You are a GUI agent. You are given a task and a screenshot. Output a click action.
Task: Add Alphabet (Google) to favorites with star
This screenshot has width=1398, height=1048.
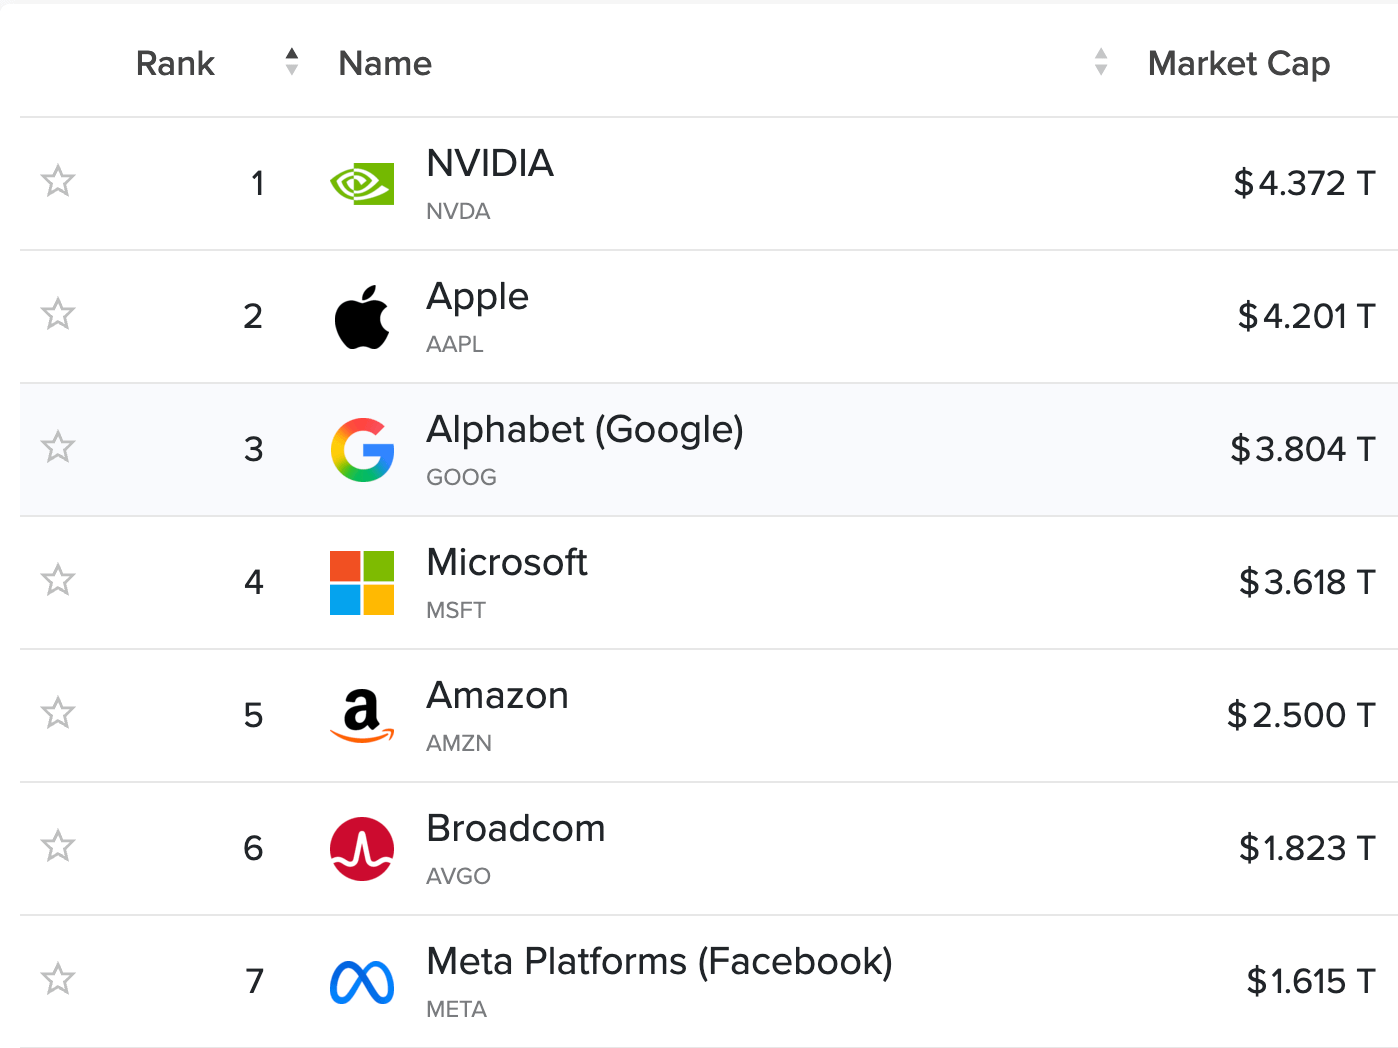click(58, 447)
